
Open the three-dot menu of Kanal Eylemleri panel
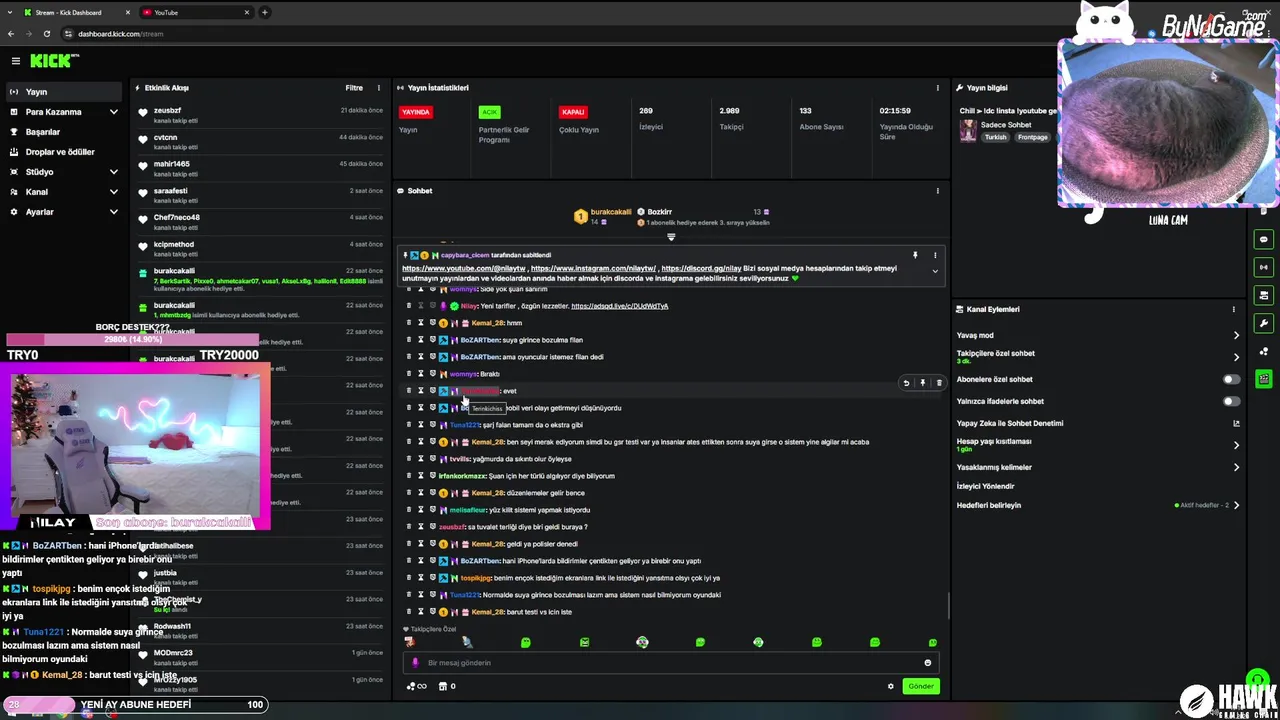(x=1233, y=309)
